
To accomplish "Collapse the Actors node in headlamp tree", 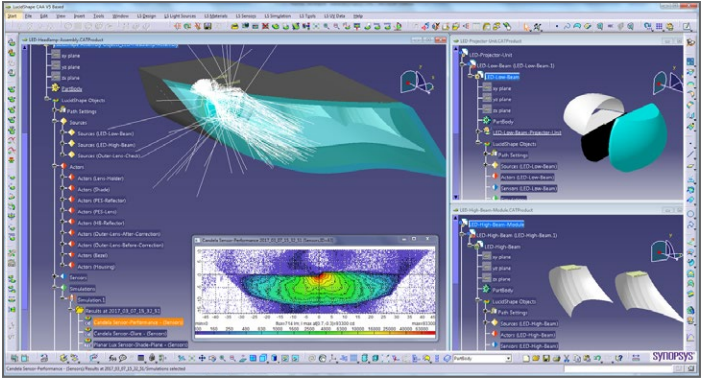I will tap(55, 167).
